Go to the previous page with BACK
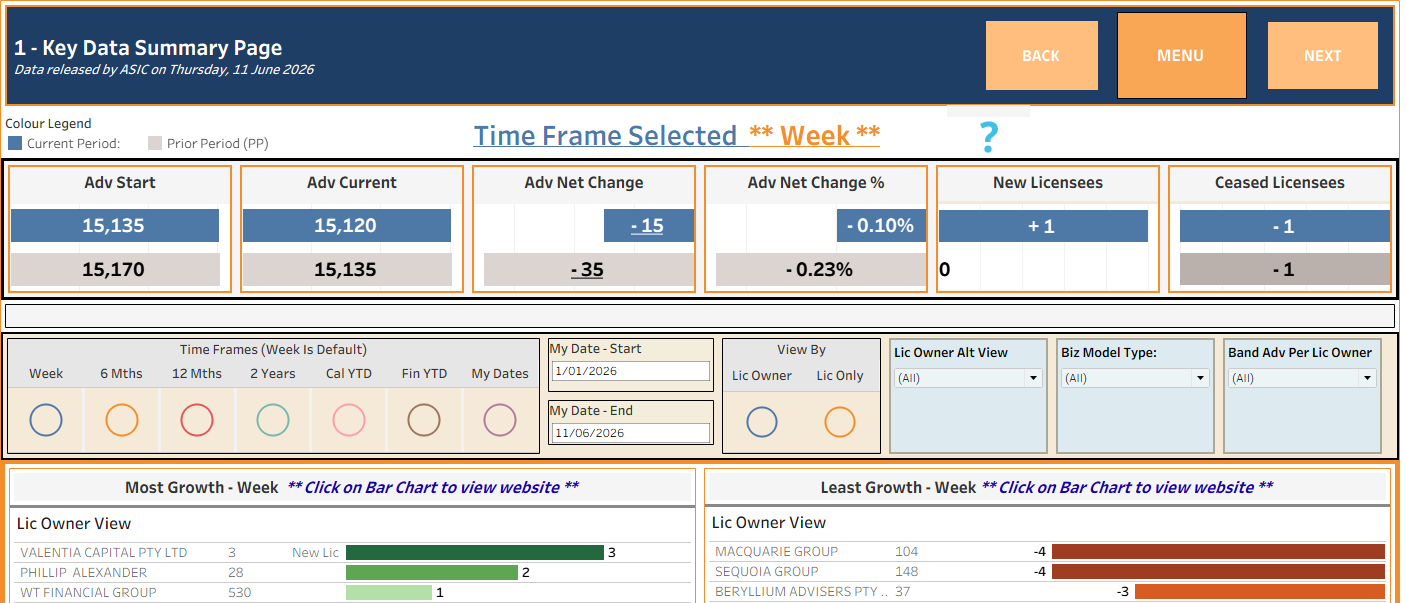Screen dimensions: 1406x603 pos(1041,56)
